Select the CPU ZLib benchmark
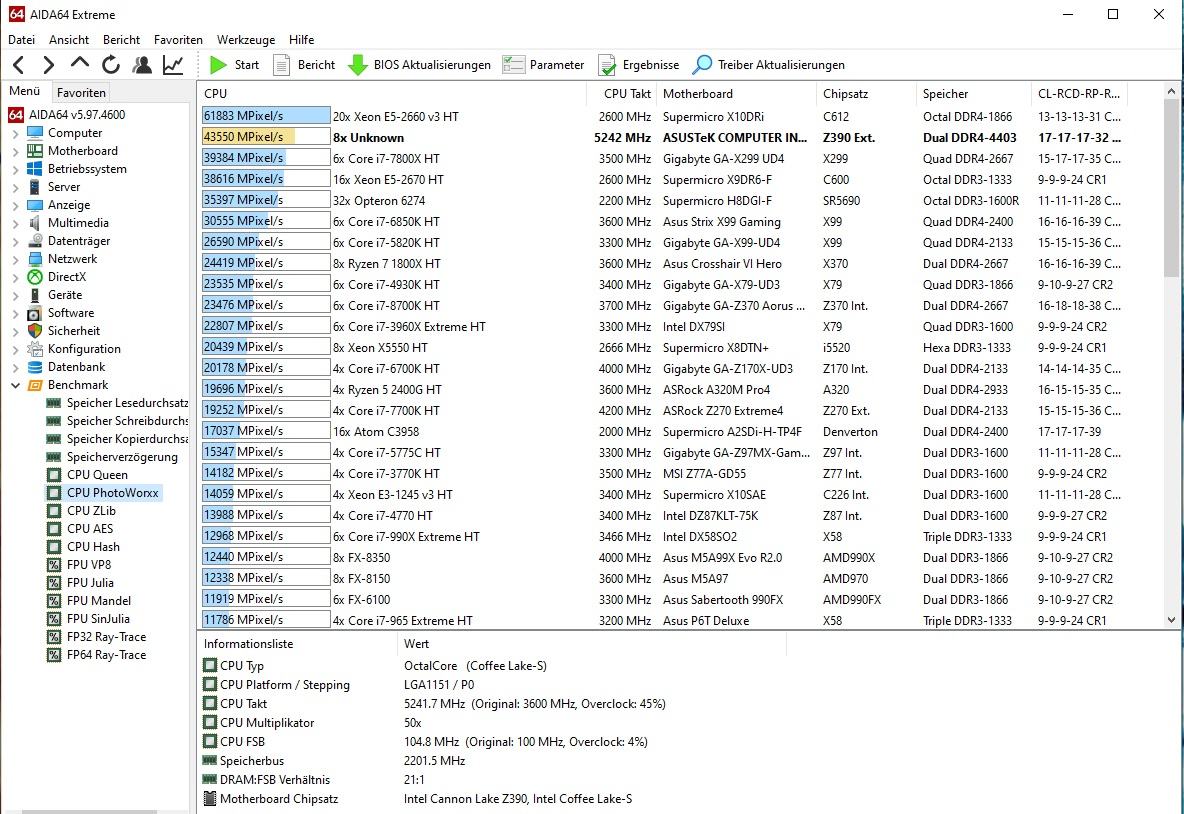 [x=91, y=511]
